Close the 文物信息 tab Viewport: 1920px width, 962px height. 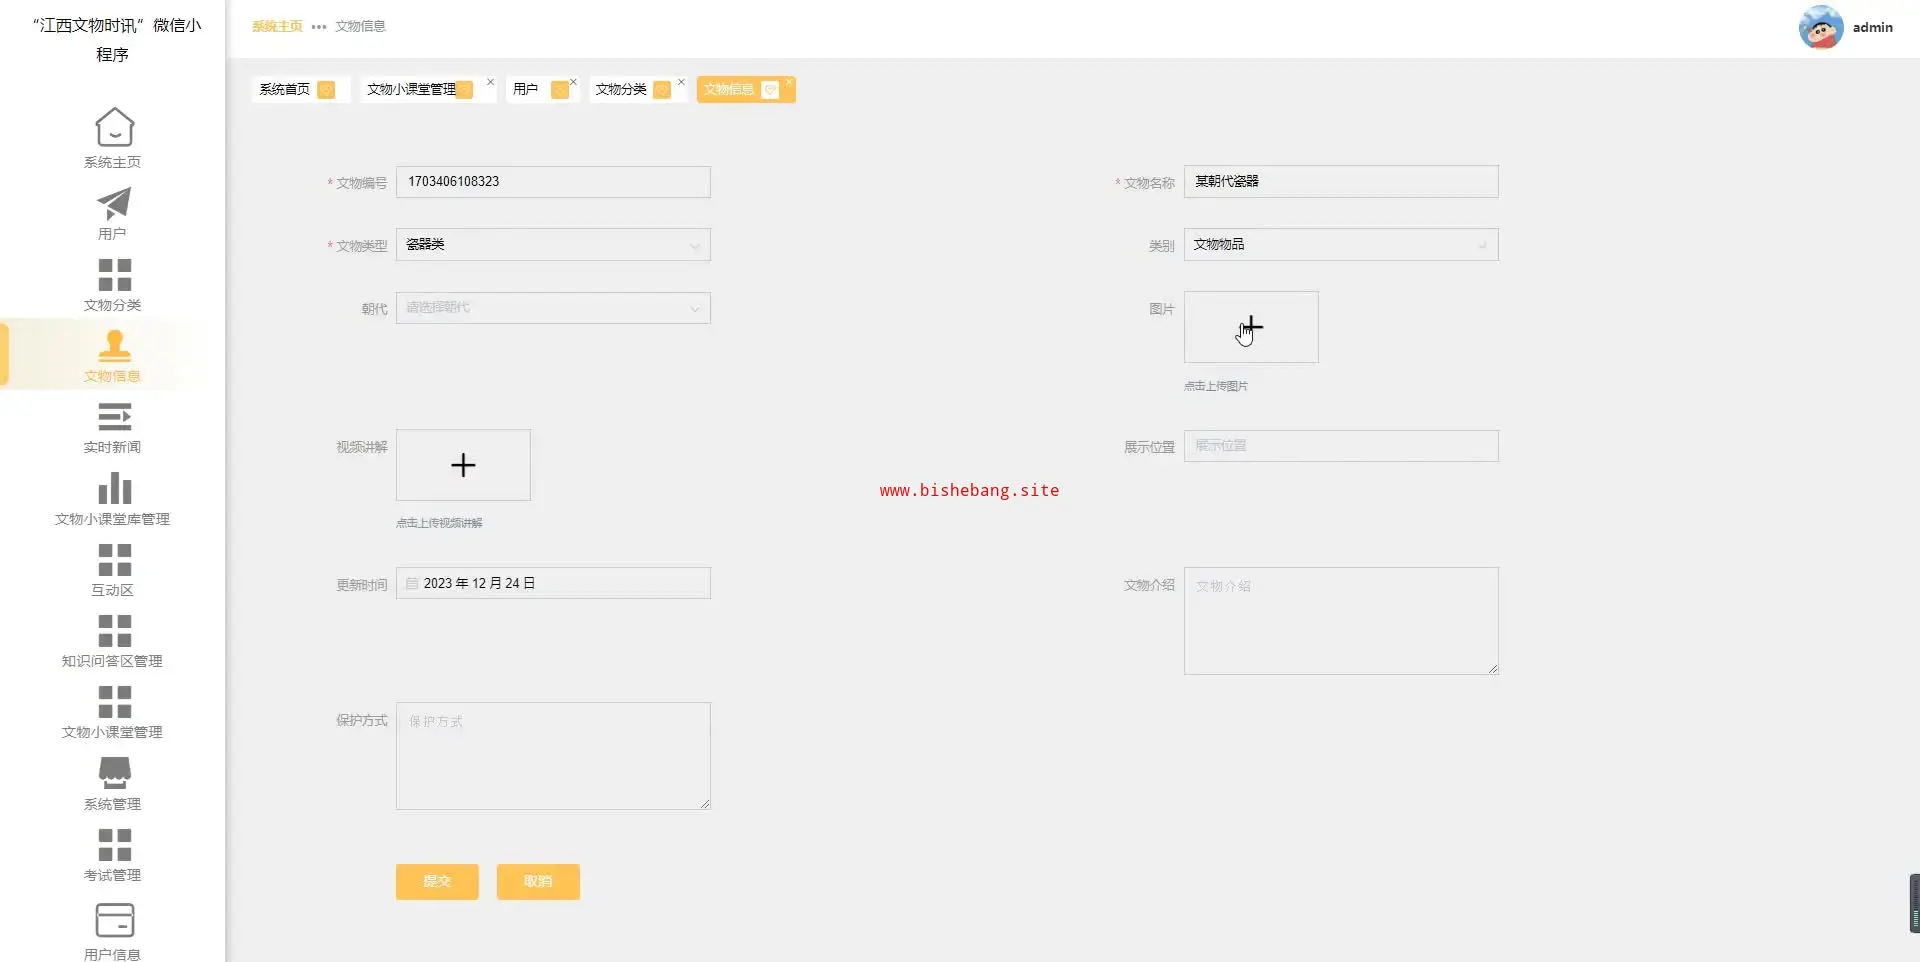pyautogui.click(x=789, y=82)
